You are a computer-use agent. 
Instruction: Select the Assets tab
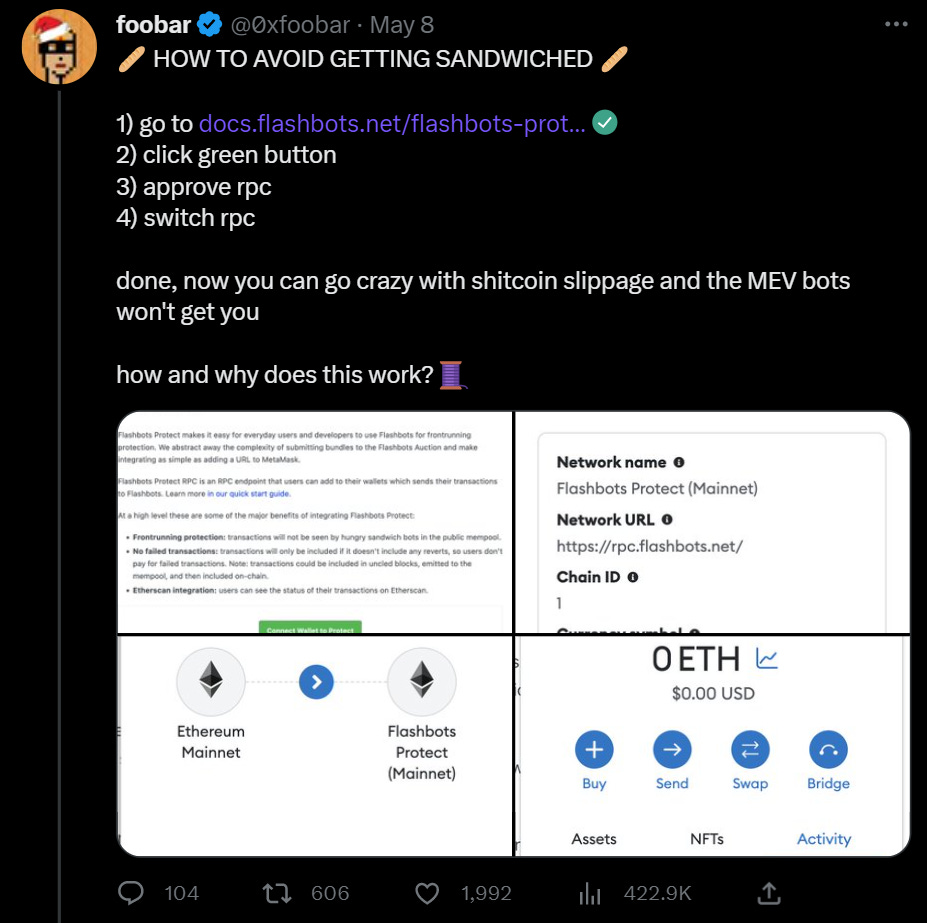(x=594, y=839)
